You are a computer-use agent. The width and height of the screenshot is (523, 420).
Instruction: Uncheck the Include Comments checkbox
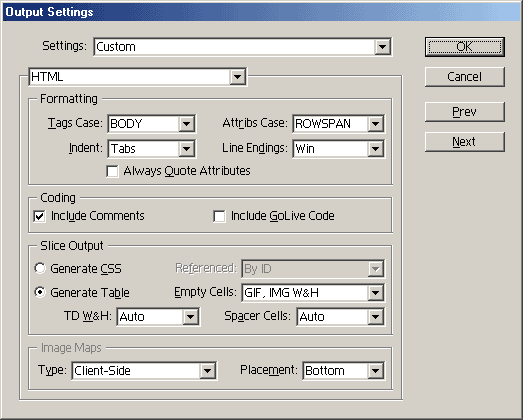[x=39, y=216]
